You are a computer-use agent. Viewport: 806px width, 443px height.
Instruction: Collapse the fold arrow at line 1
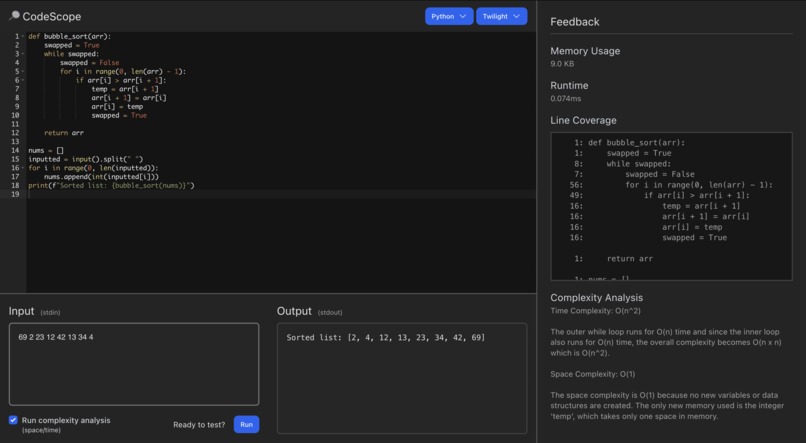pyautogui.click(x=23, y=36)
